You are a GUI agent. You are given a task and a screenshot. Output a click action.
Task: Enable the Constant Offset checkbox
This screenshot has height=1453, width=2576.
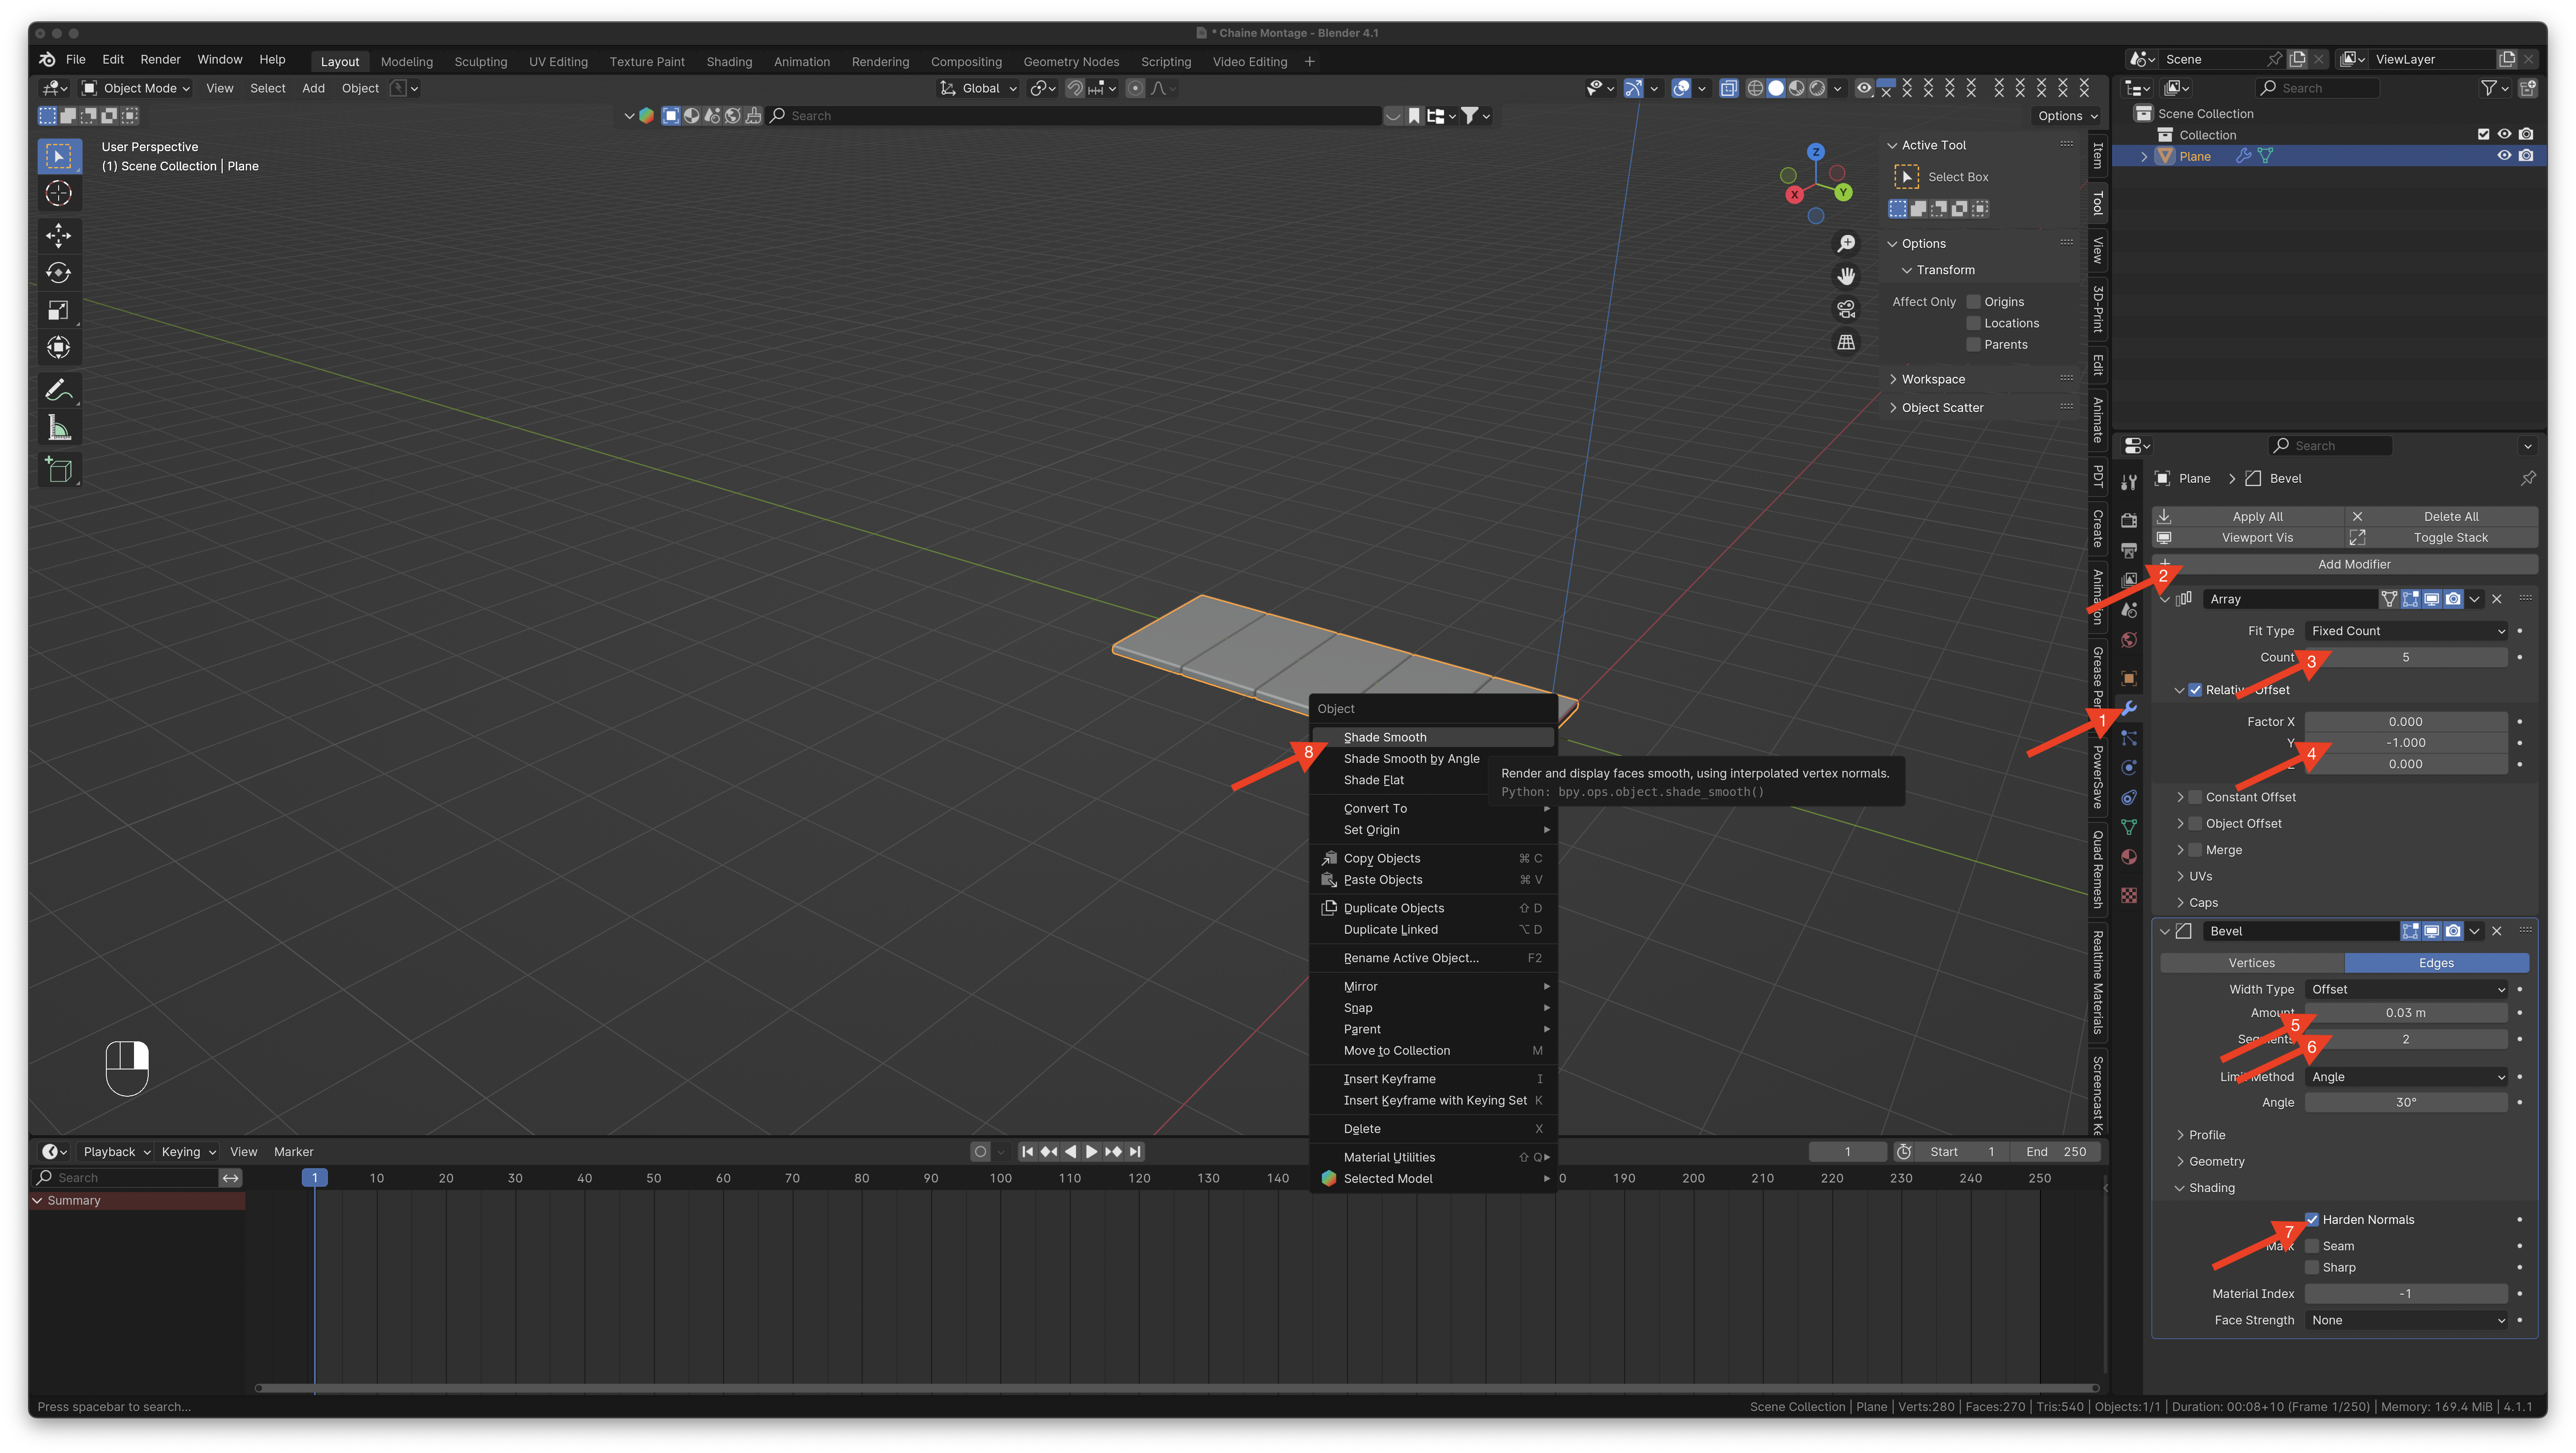coord(2195,797)
